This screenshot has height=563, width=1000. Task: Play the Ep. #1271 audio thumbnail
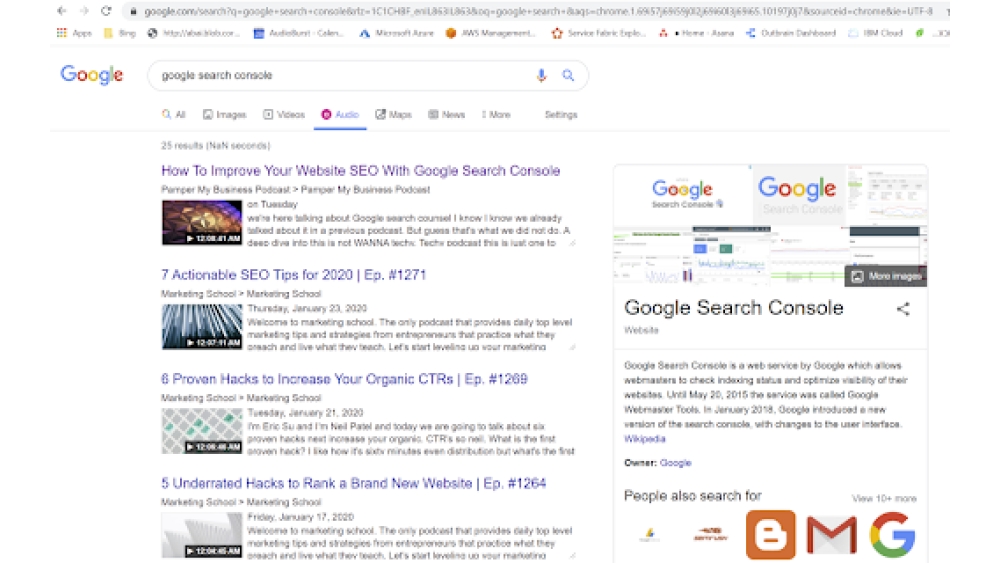coord(202,326)
